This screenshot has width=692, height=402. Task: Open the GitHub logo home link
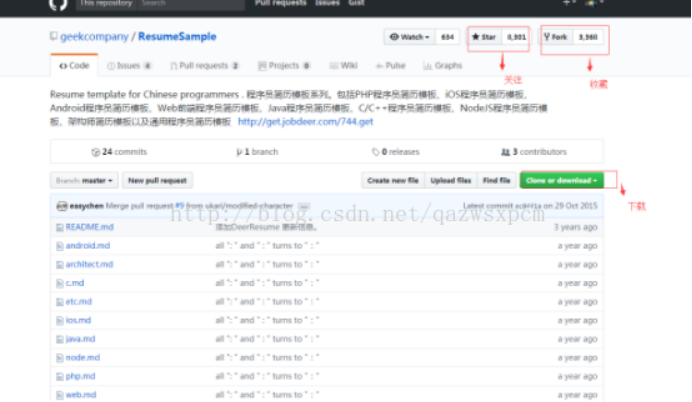tap(58, 4)
